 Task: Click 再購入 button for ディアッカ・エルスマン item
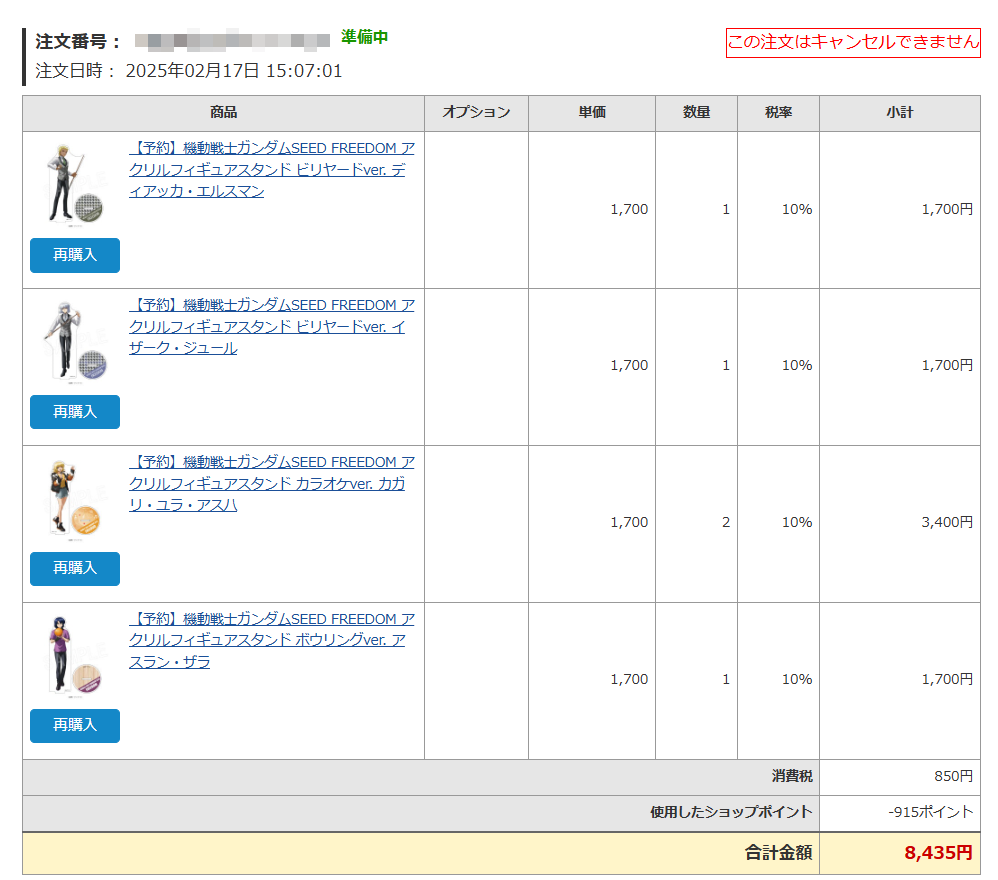(75, 255)
